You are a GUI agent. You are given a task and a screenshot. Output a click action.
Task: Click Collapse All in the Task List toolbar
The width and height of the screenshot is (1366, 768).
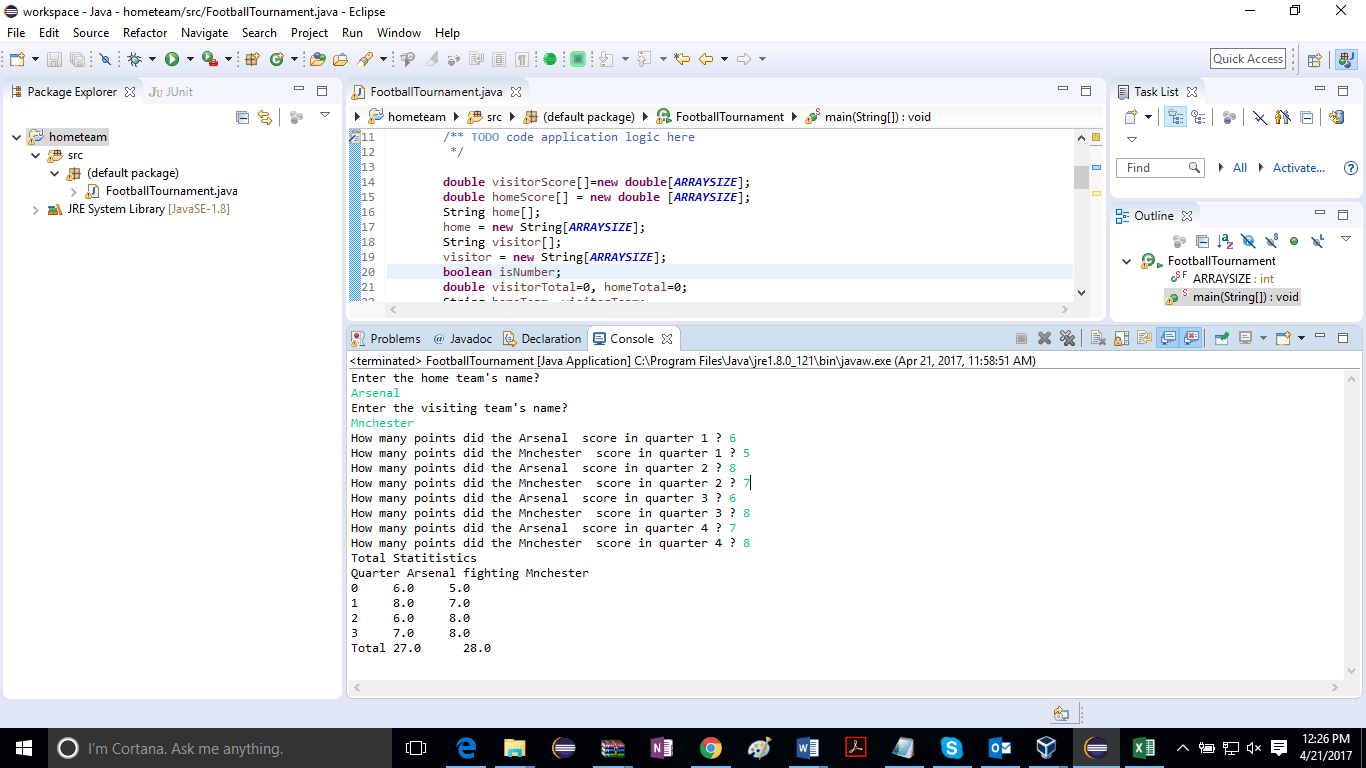point(1307,117)
